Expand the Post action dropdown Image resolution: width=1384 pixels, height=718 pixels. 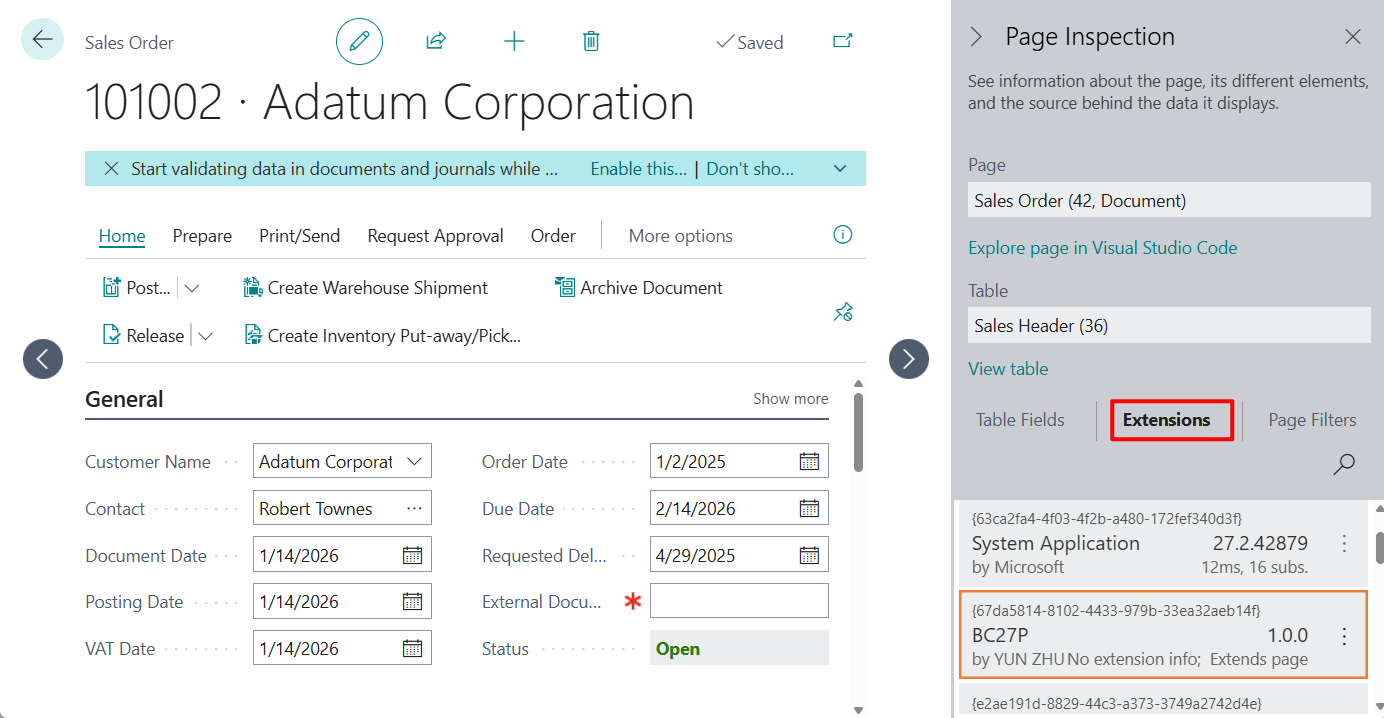point(191,287)
